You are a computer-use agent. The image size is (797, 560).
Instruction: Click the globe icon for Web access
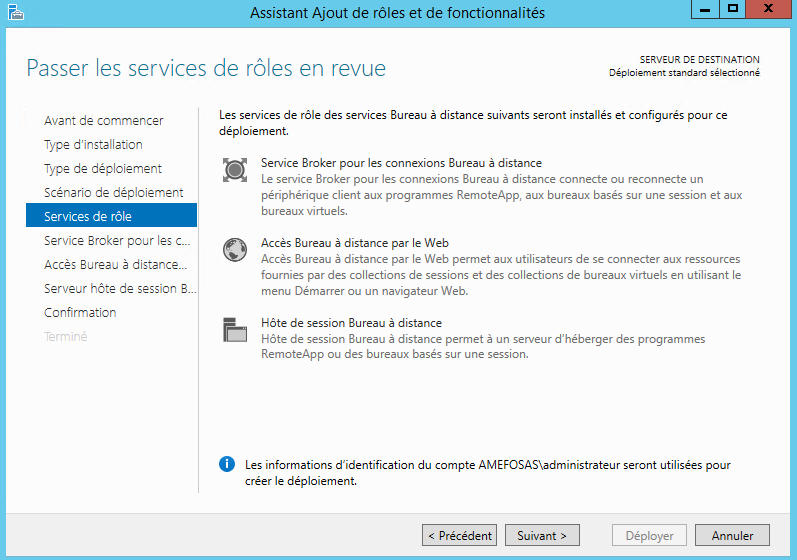(x=235, y=250)
